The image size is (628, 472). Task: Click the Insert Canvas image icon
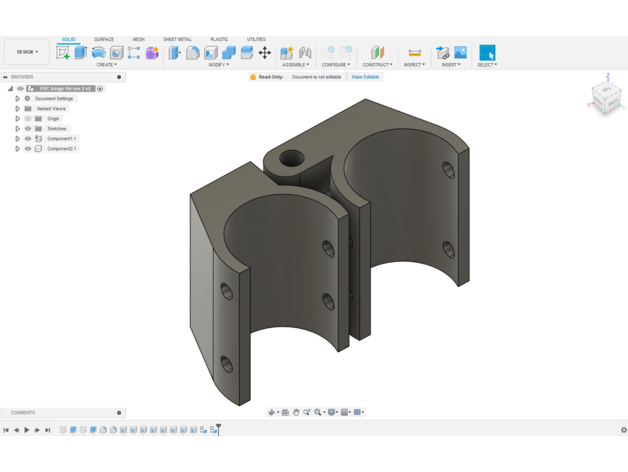(460, 53)
